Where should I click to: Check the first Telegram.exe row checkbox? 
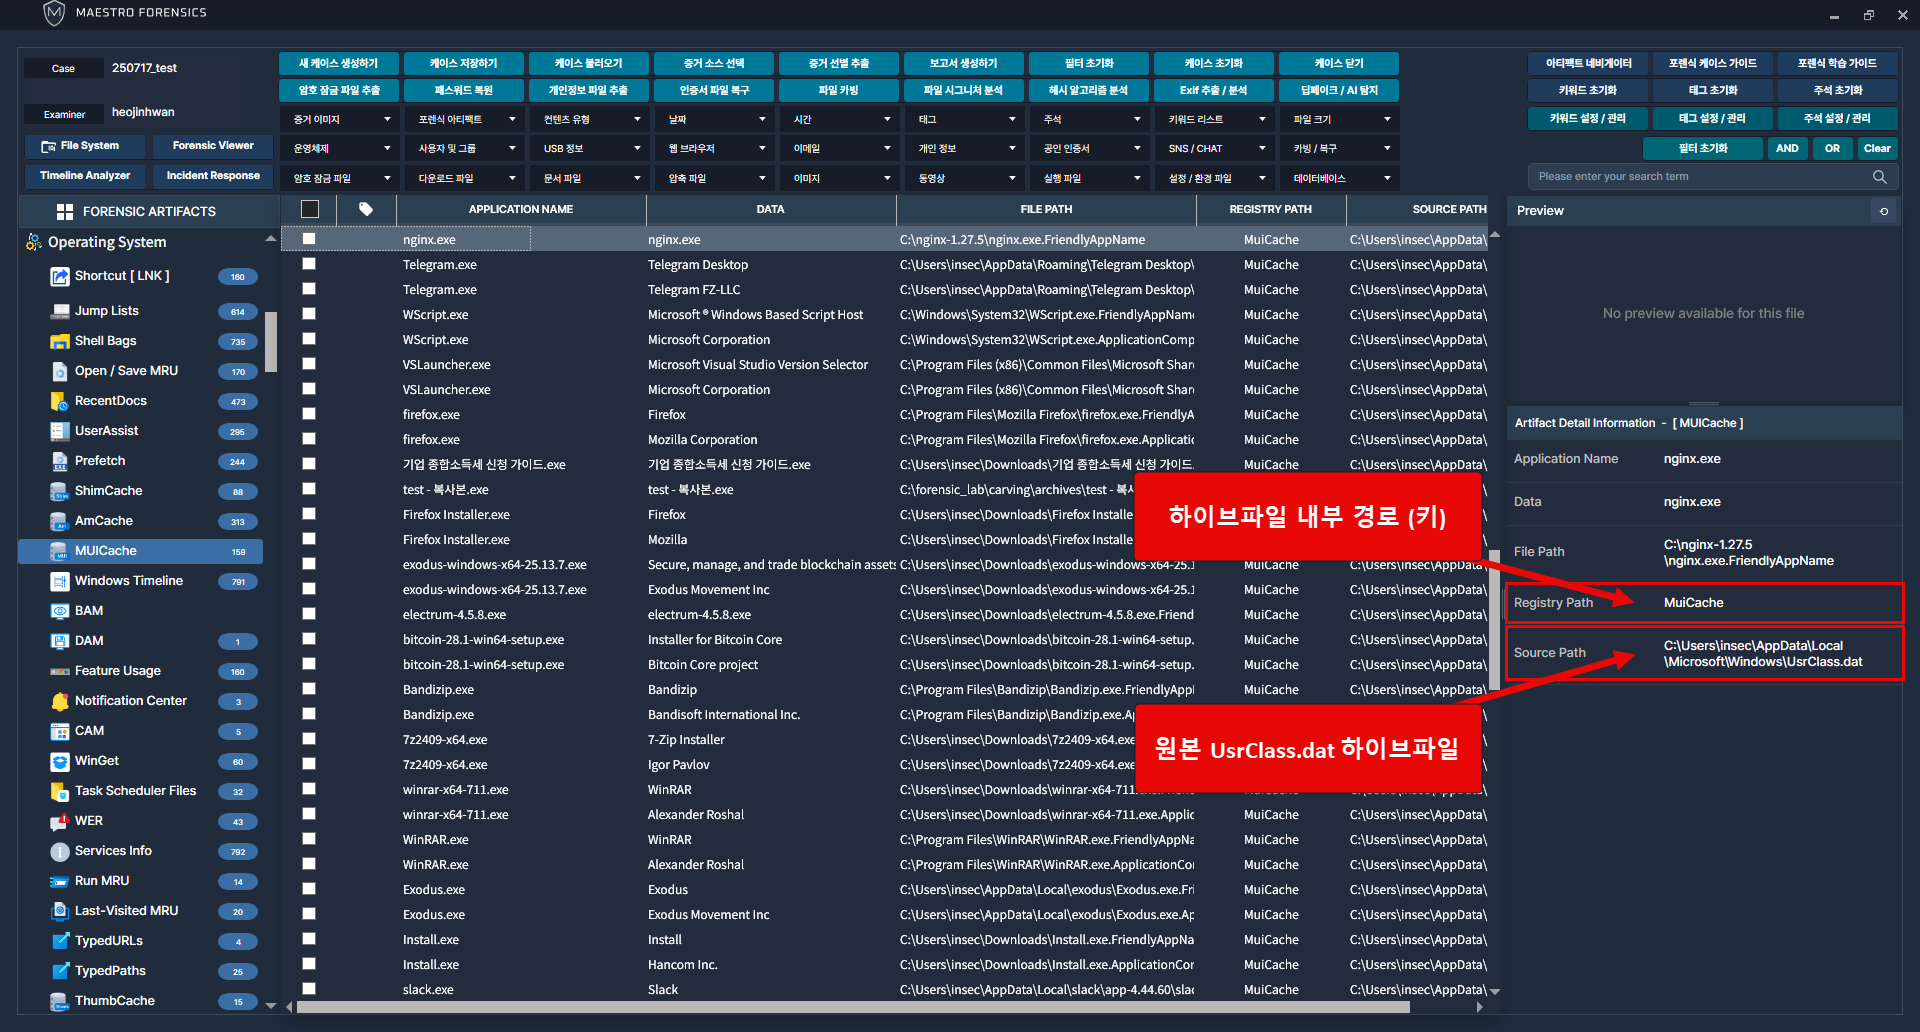pos(309,264)
